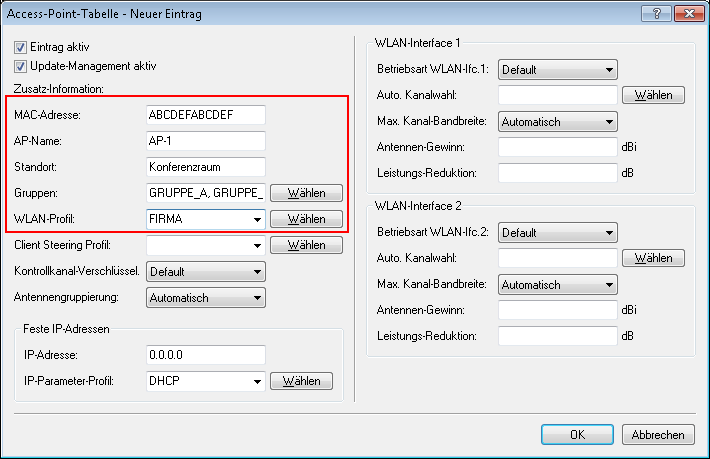Click Abbrechen to cancel the dialog
The height and width of the screenshot is (459, 710).
658,435
